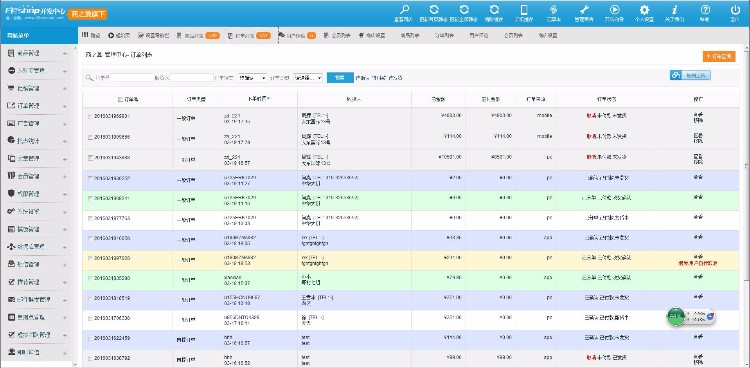This screenshot has width=750, height=368.
Task: Tick the checkbox of the order dated 02-17
Action: point(90,318)
